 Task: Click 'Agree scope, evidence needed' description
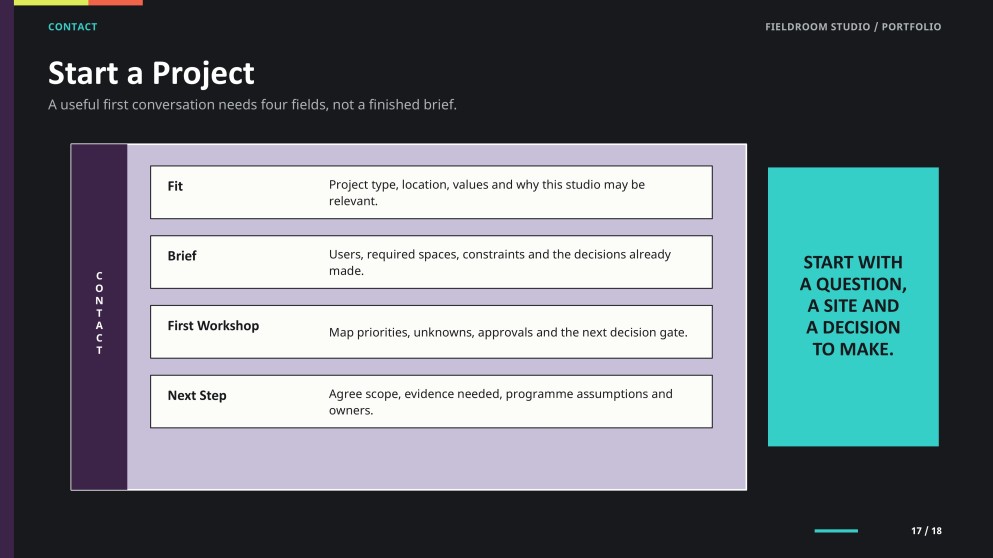500,402
